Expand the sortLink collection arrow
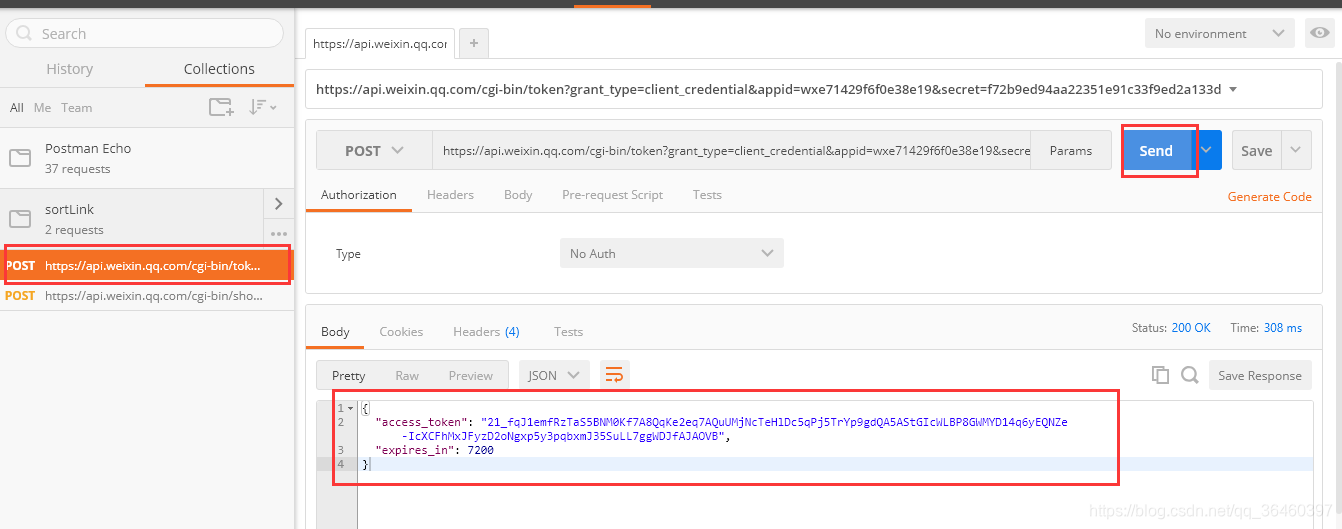This screenshot has height=529, width=1342. click(278, 204)
